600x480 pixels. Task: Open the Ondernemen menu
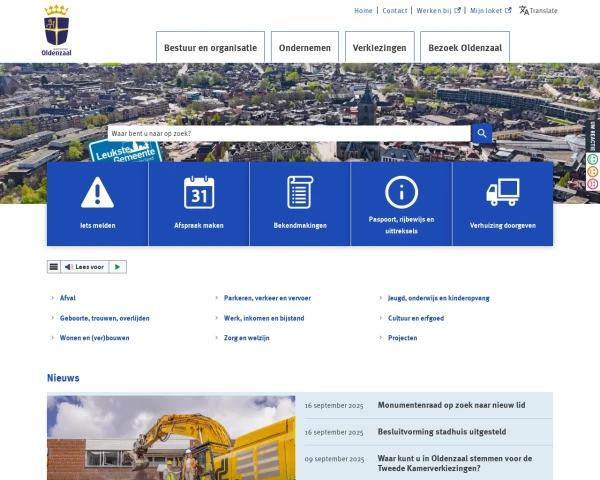pyautogui.click(x=305, y=47)
